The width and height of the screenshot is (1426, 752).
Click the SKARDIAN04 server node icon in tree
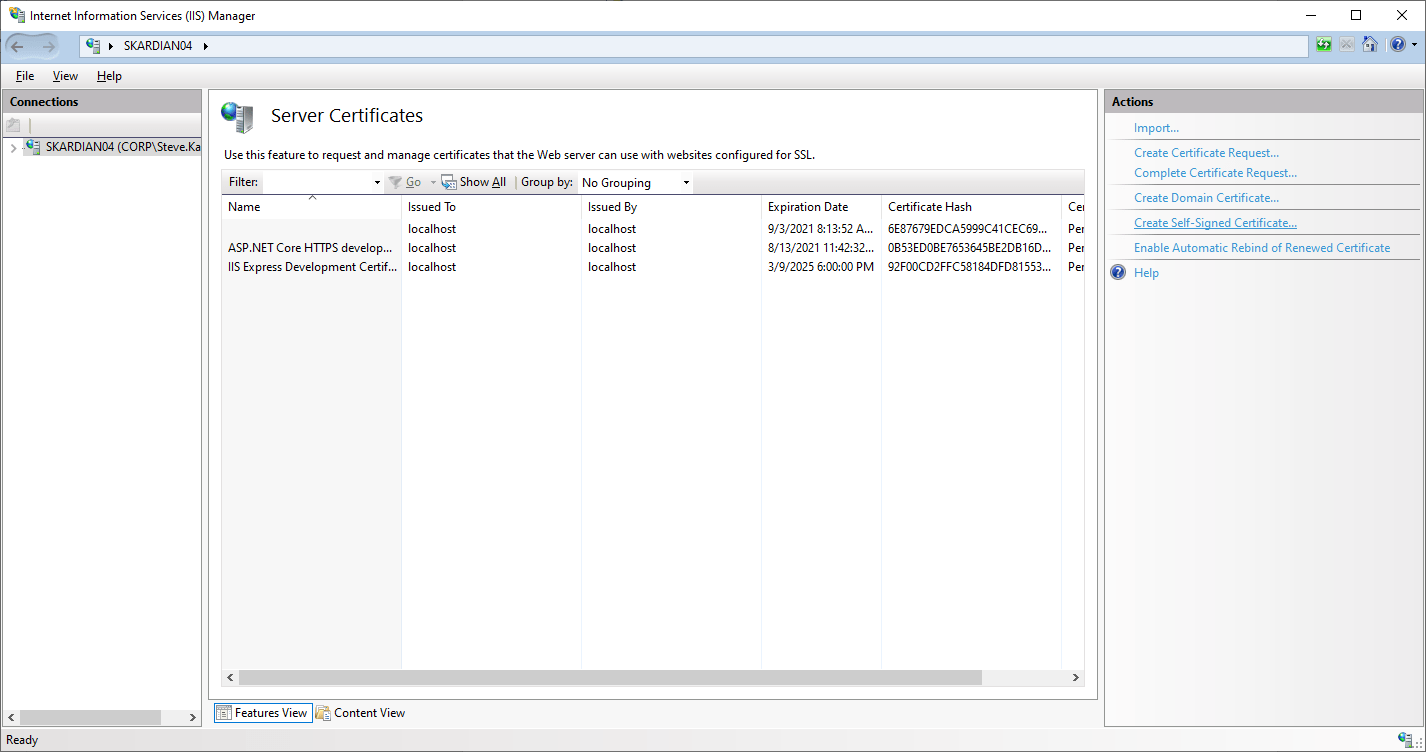point(33,147)
